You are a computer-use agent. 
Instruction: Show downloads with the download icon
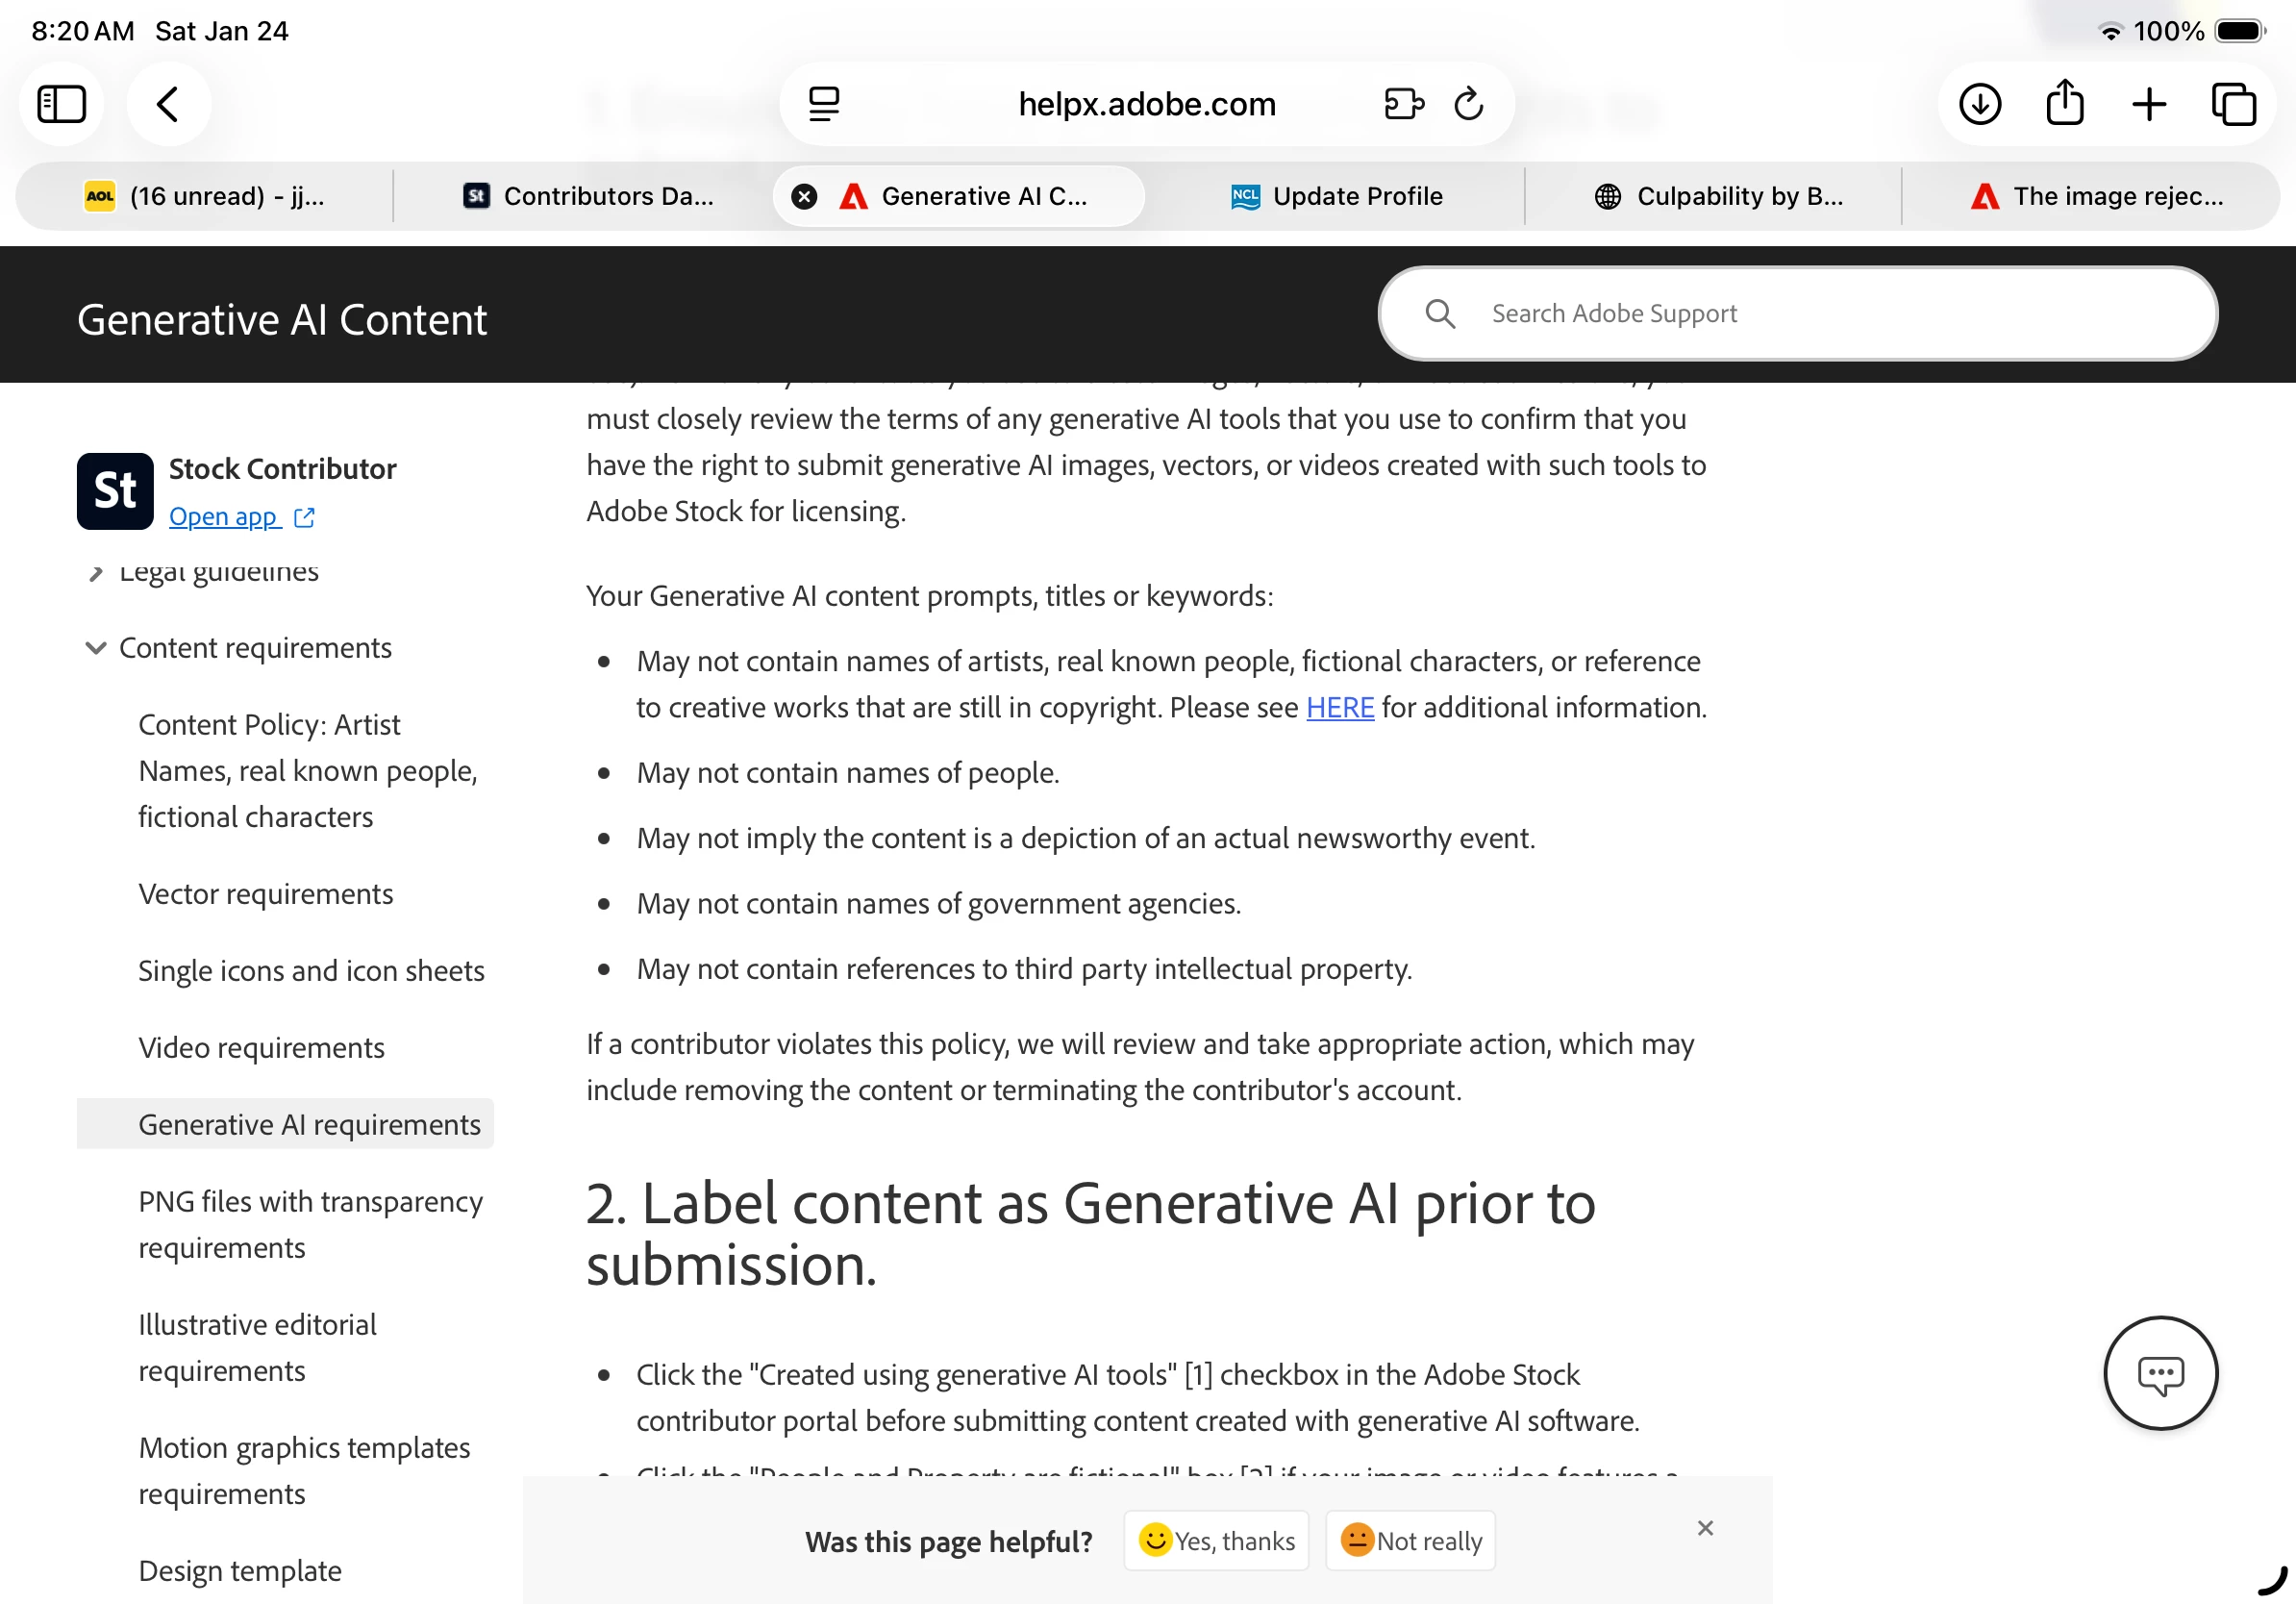tap(1980, 104)
